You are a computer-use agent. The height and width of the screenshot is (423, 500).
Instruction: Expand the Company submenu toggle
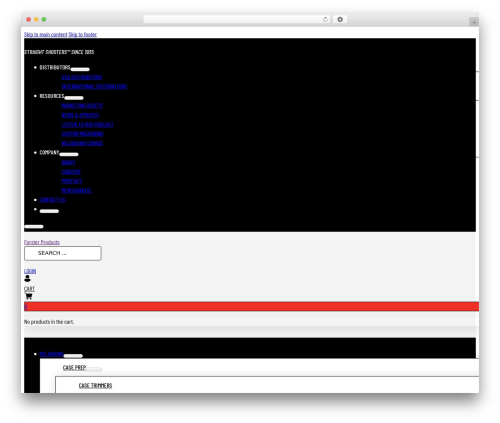(69, 154)
